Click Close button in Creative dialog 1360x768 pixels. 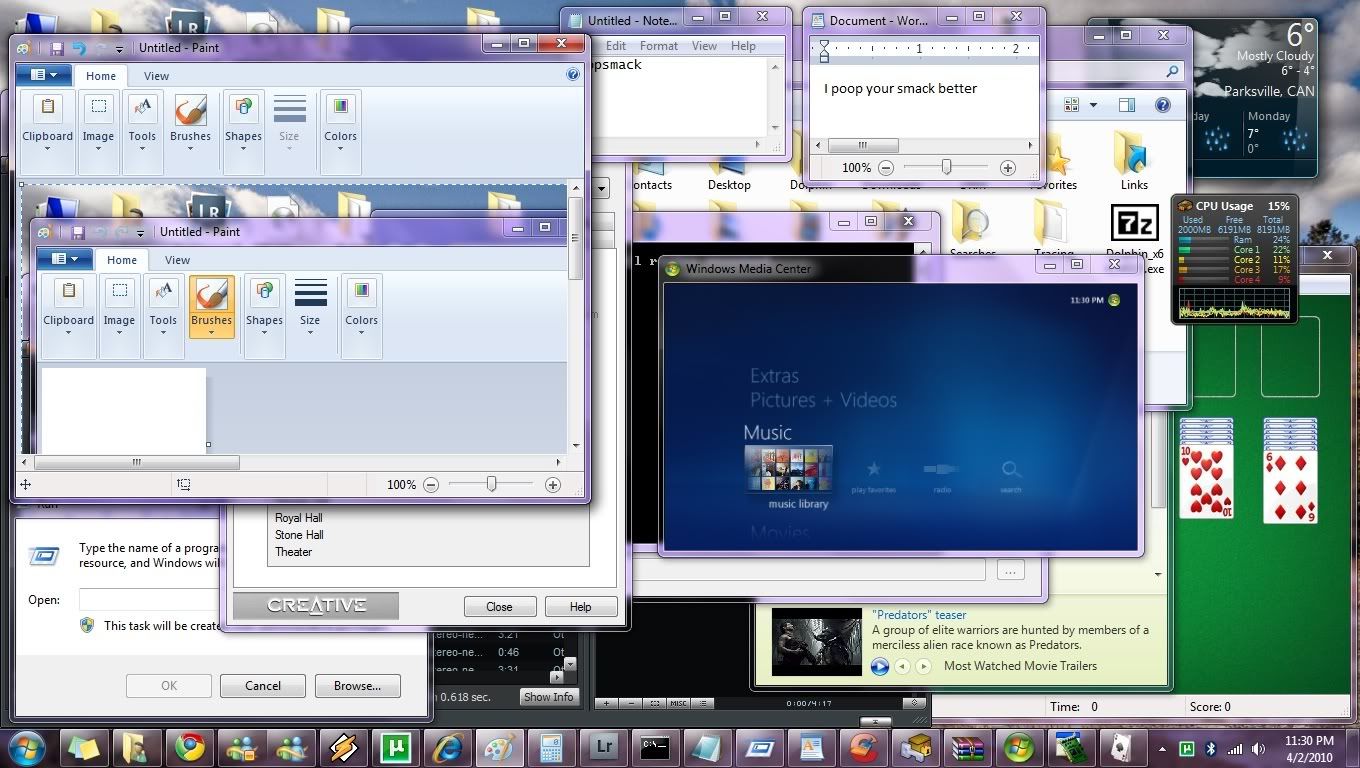coord(499,607)
